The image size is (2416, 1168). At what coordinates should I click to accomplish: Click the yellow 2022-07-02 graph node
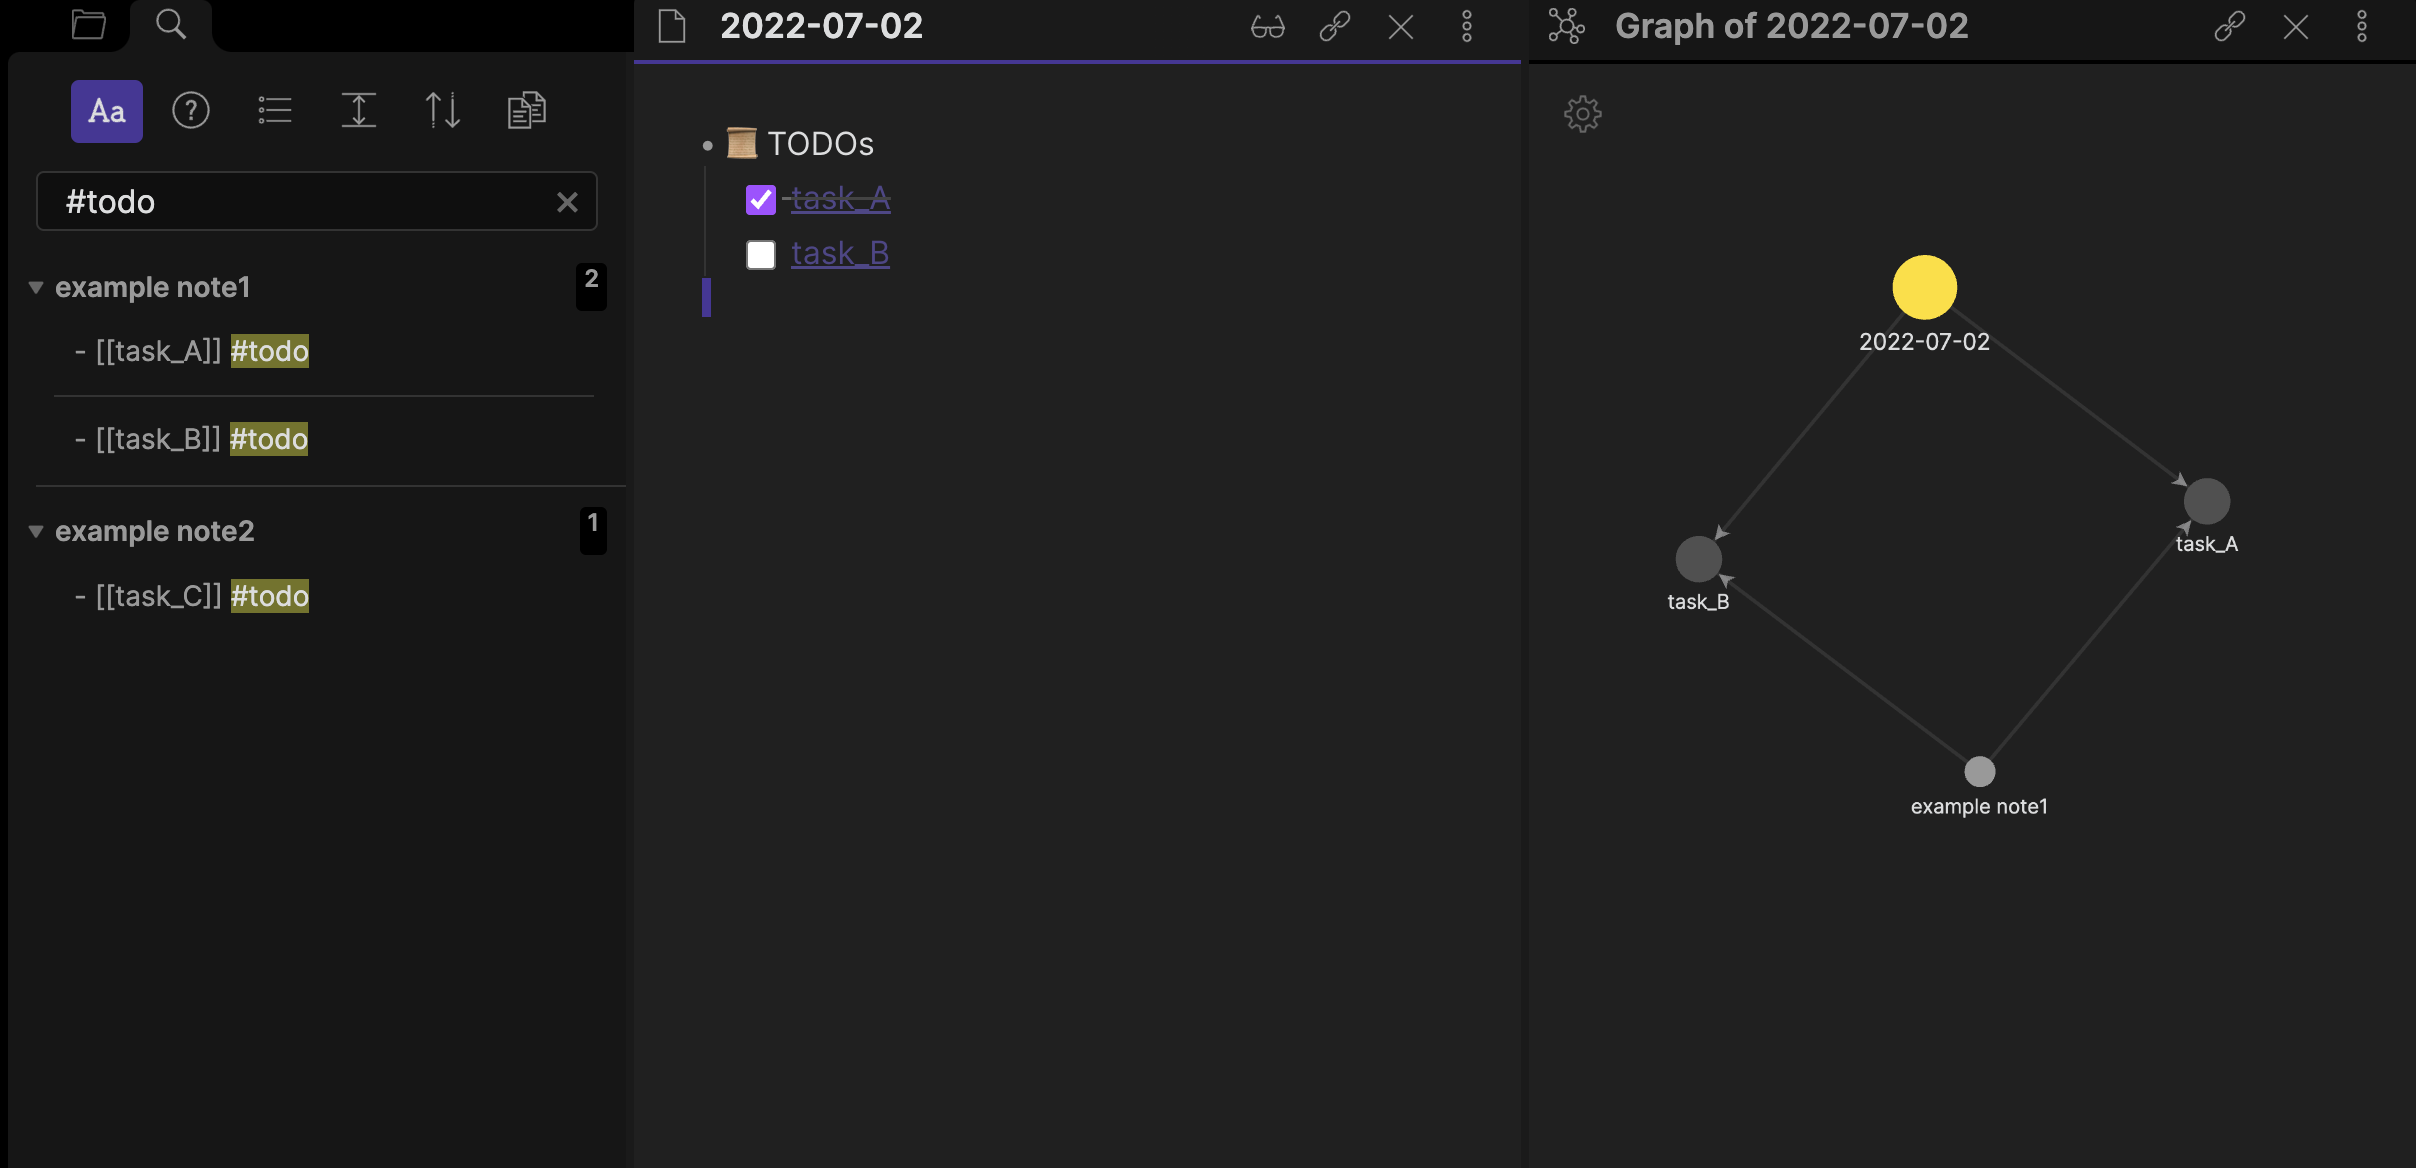tap(1924, 288)
